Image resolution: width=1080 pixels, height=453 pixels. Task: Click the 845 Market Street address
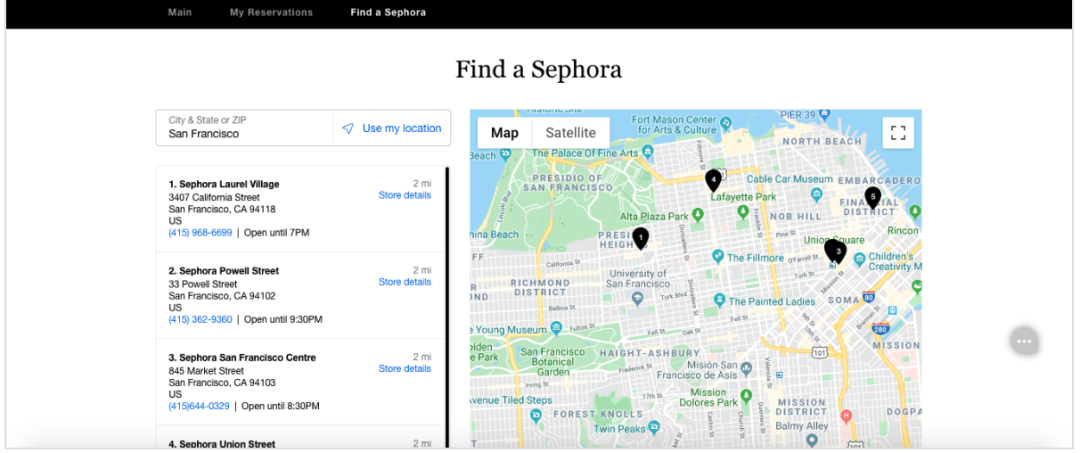coord(204,371)
